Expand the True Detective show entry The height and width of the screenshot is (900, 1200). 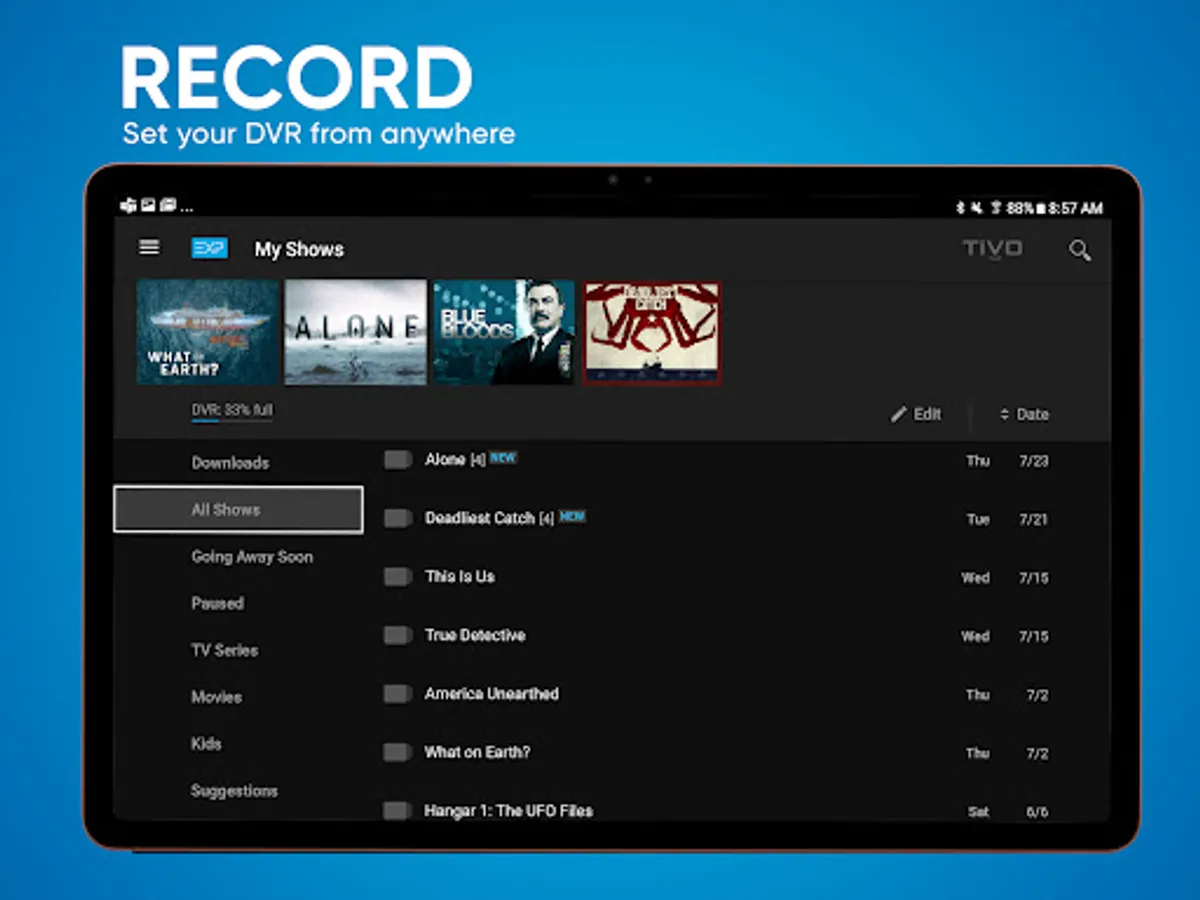click(475, 635)
